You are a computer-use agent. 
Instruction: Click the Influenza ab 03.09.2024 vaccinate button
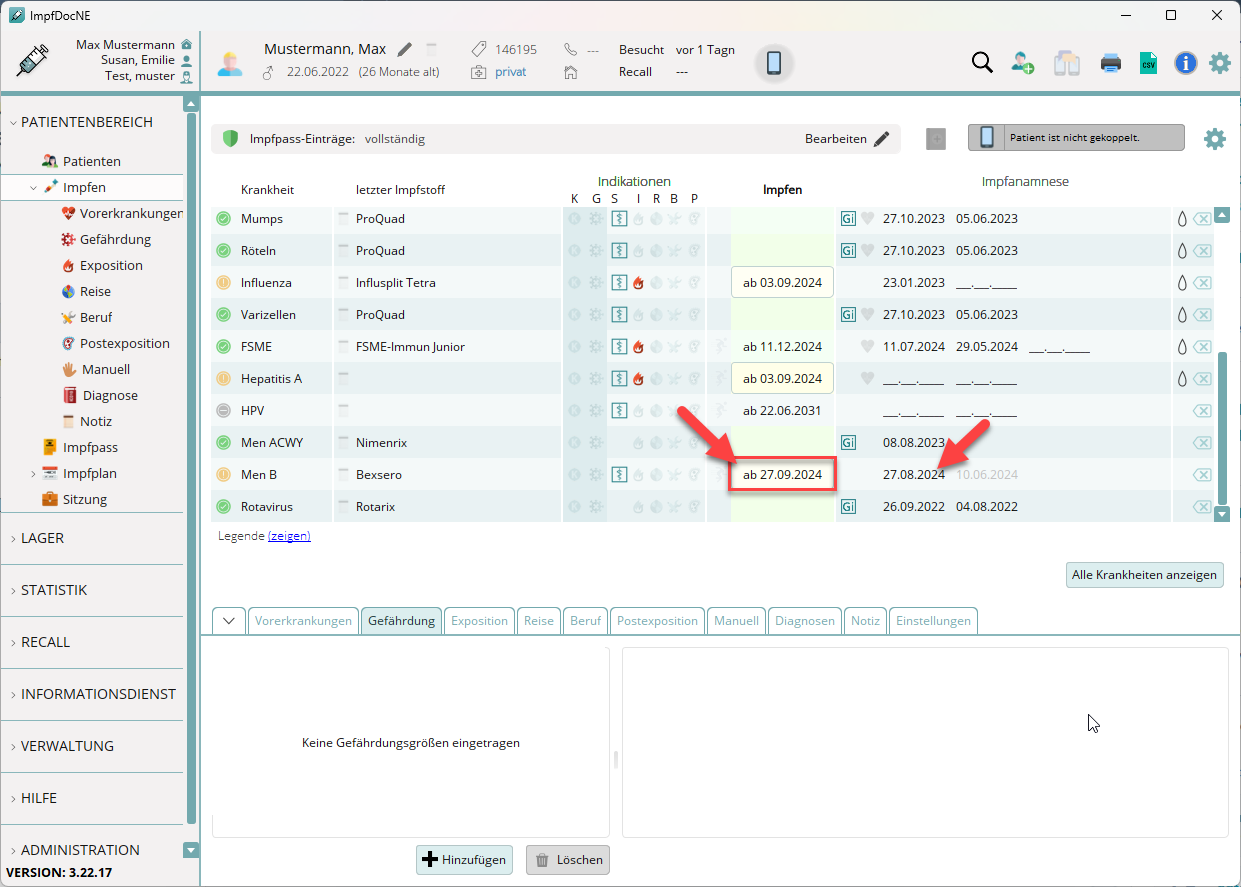[x=782, y=283]
